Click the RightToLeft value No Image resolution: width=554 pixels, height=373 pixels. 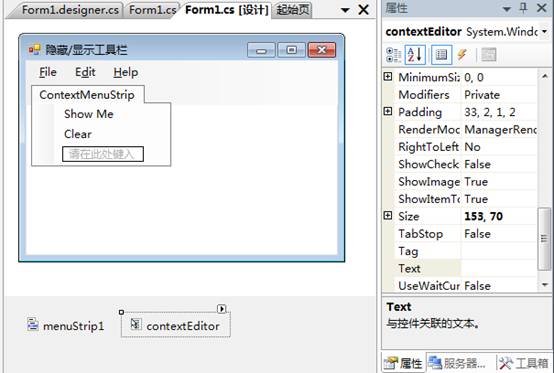472,147
